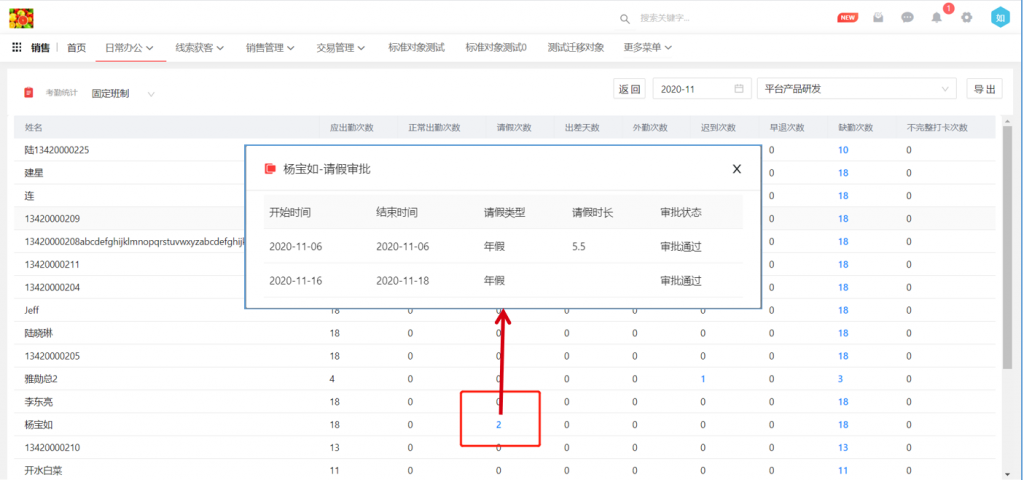
Task: Open the settings gear icon
Action: click(x=966, y=18)
